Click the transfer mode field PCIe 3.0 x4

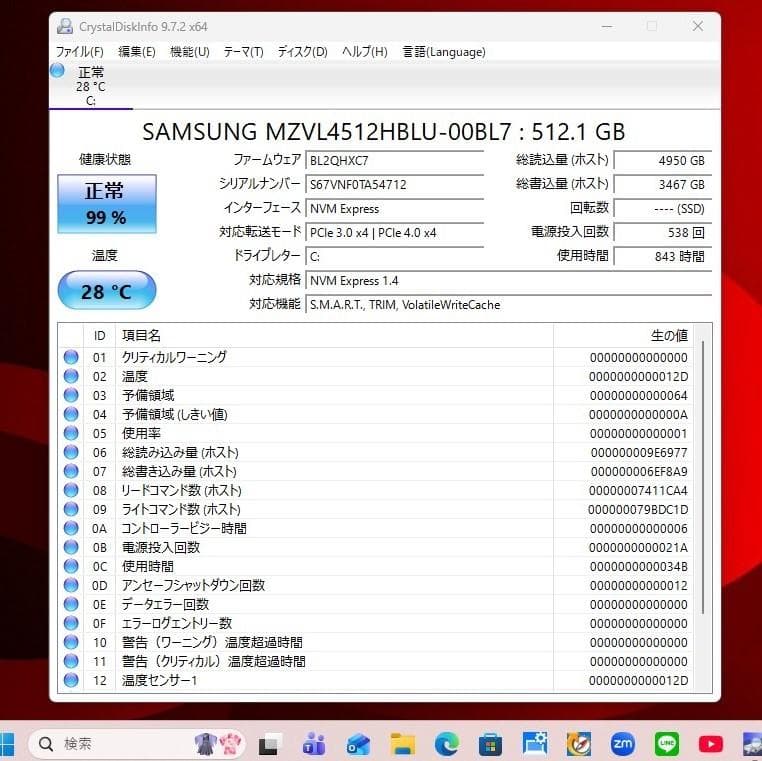pyautogui.click(x=395, y=232)
